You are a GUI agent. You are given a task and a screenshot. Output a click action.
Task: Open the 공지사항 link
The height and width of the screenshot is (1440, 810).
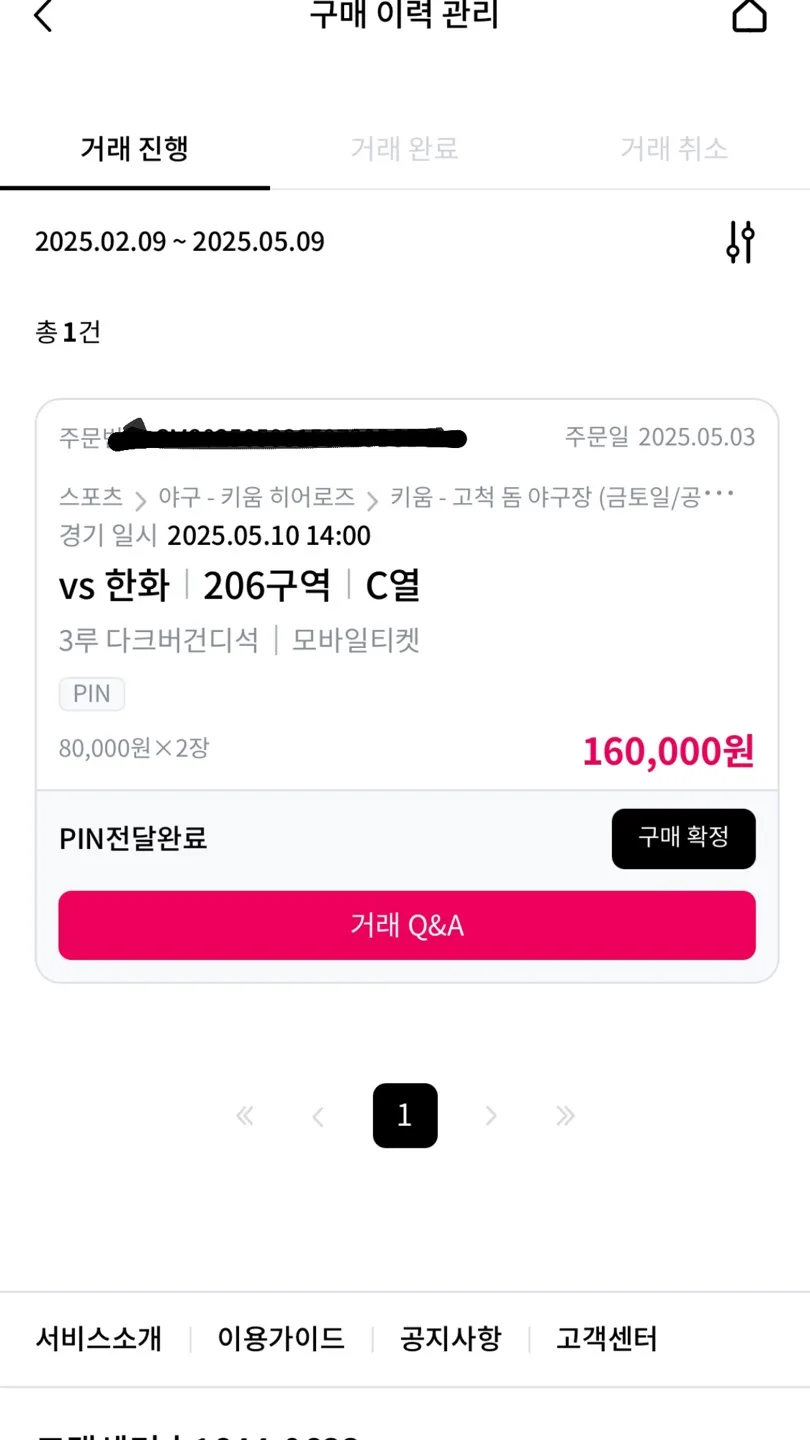[450, 1338]
